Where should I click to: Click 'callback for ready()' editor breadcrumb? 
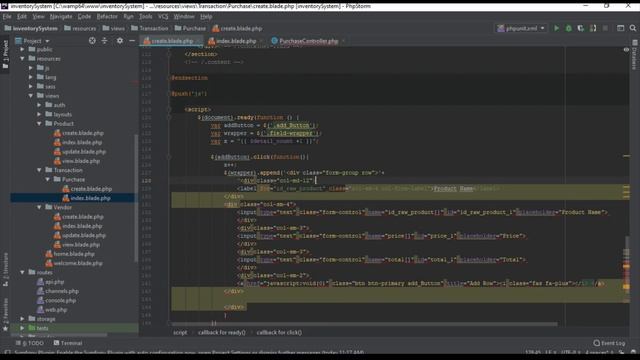click(x=222, y=332)
